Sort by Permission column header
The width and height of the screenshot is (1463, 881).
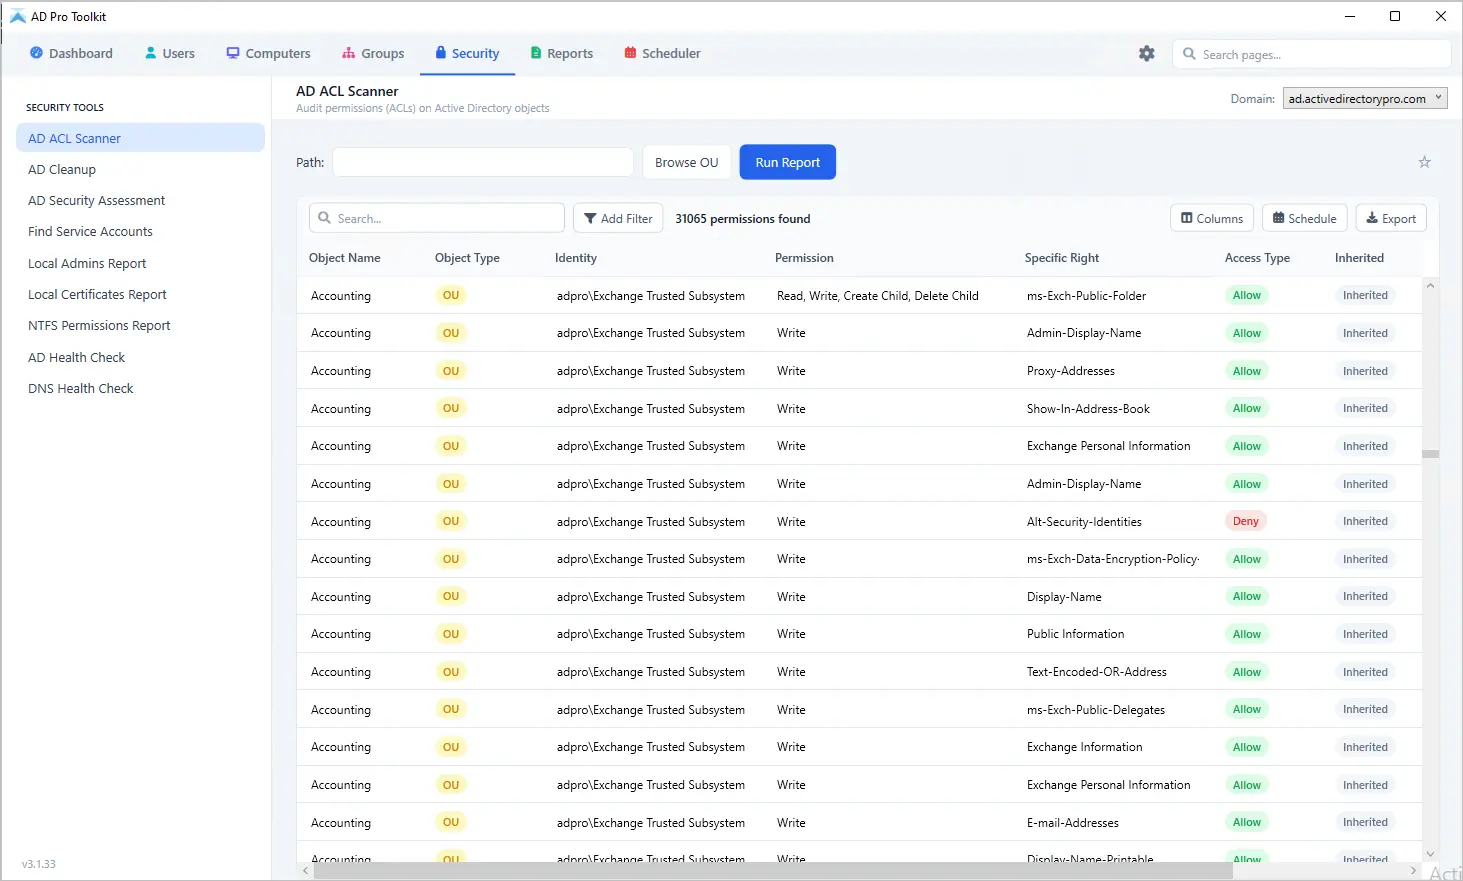pyautogui.click(x=804, y=257)
